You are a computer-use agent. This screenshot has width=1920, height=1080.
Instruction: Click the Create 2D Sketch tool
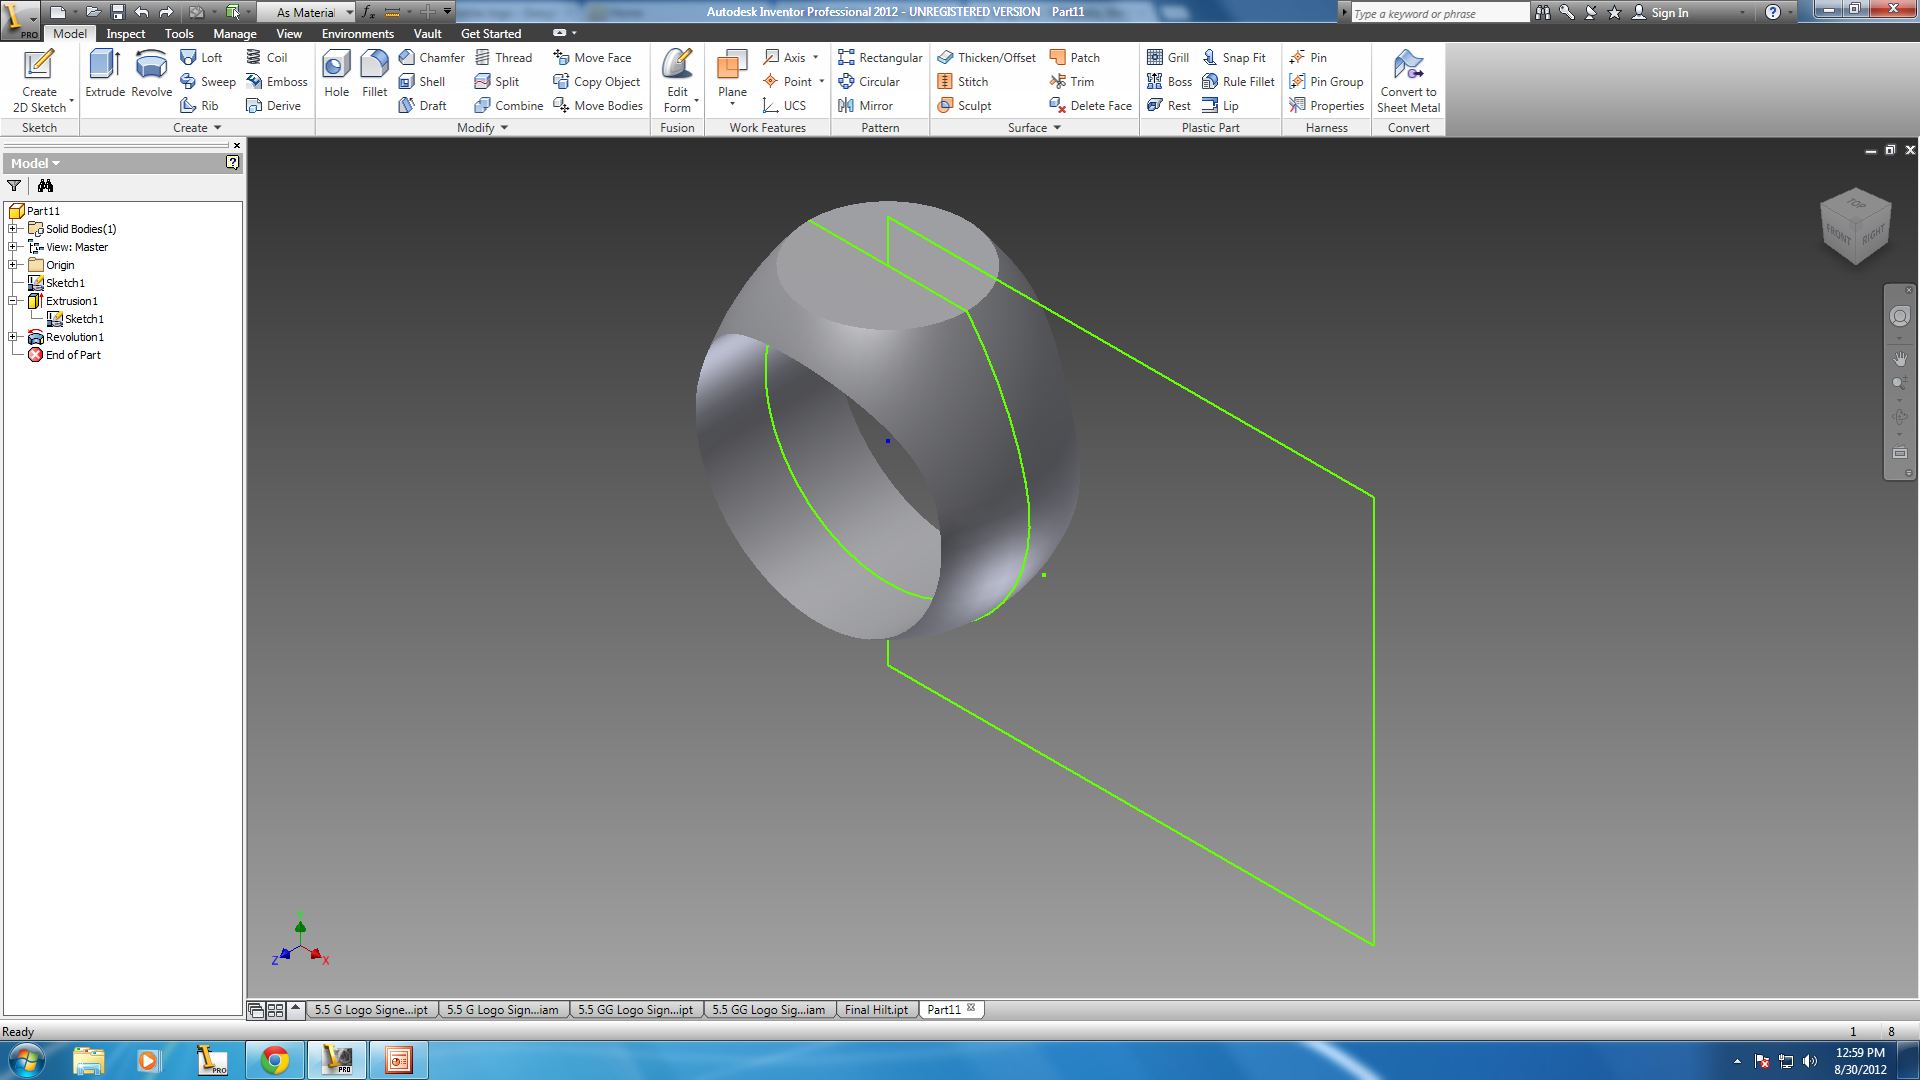coord(39,81)
